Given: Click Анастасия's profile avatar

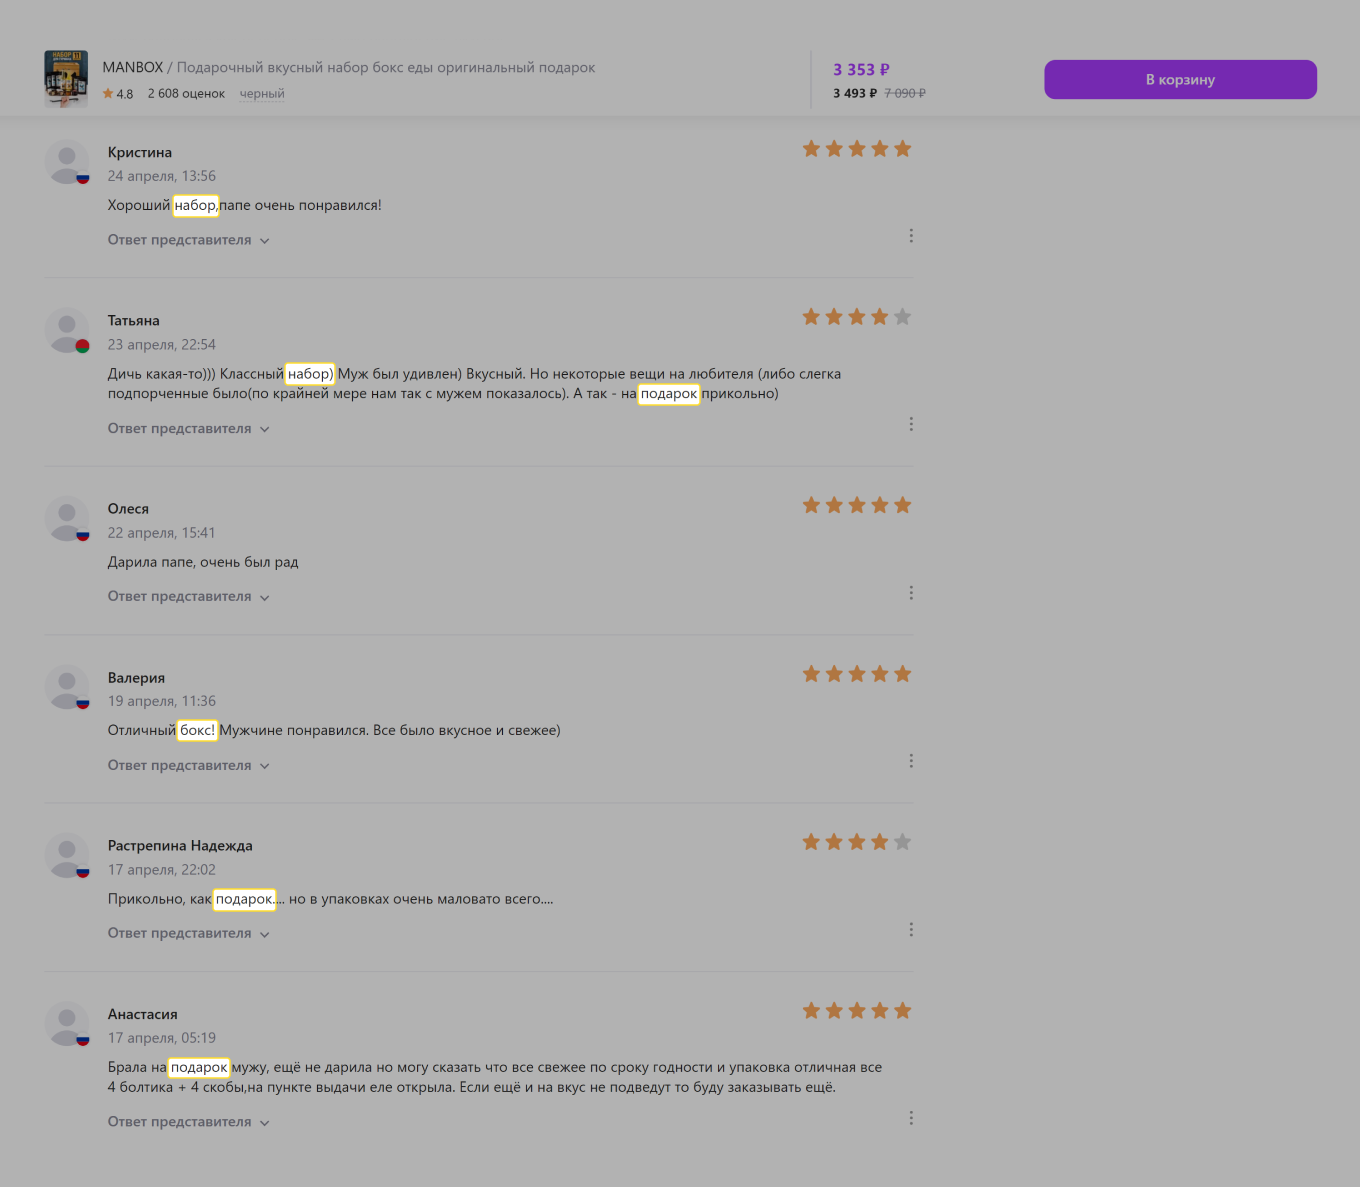Looking at the screenshot, I should click(67, 1024).
